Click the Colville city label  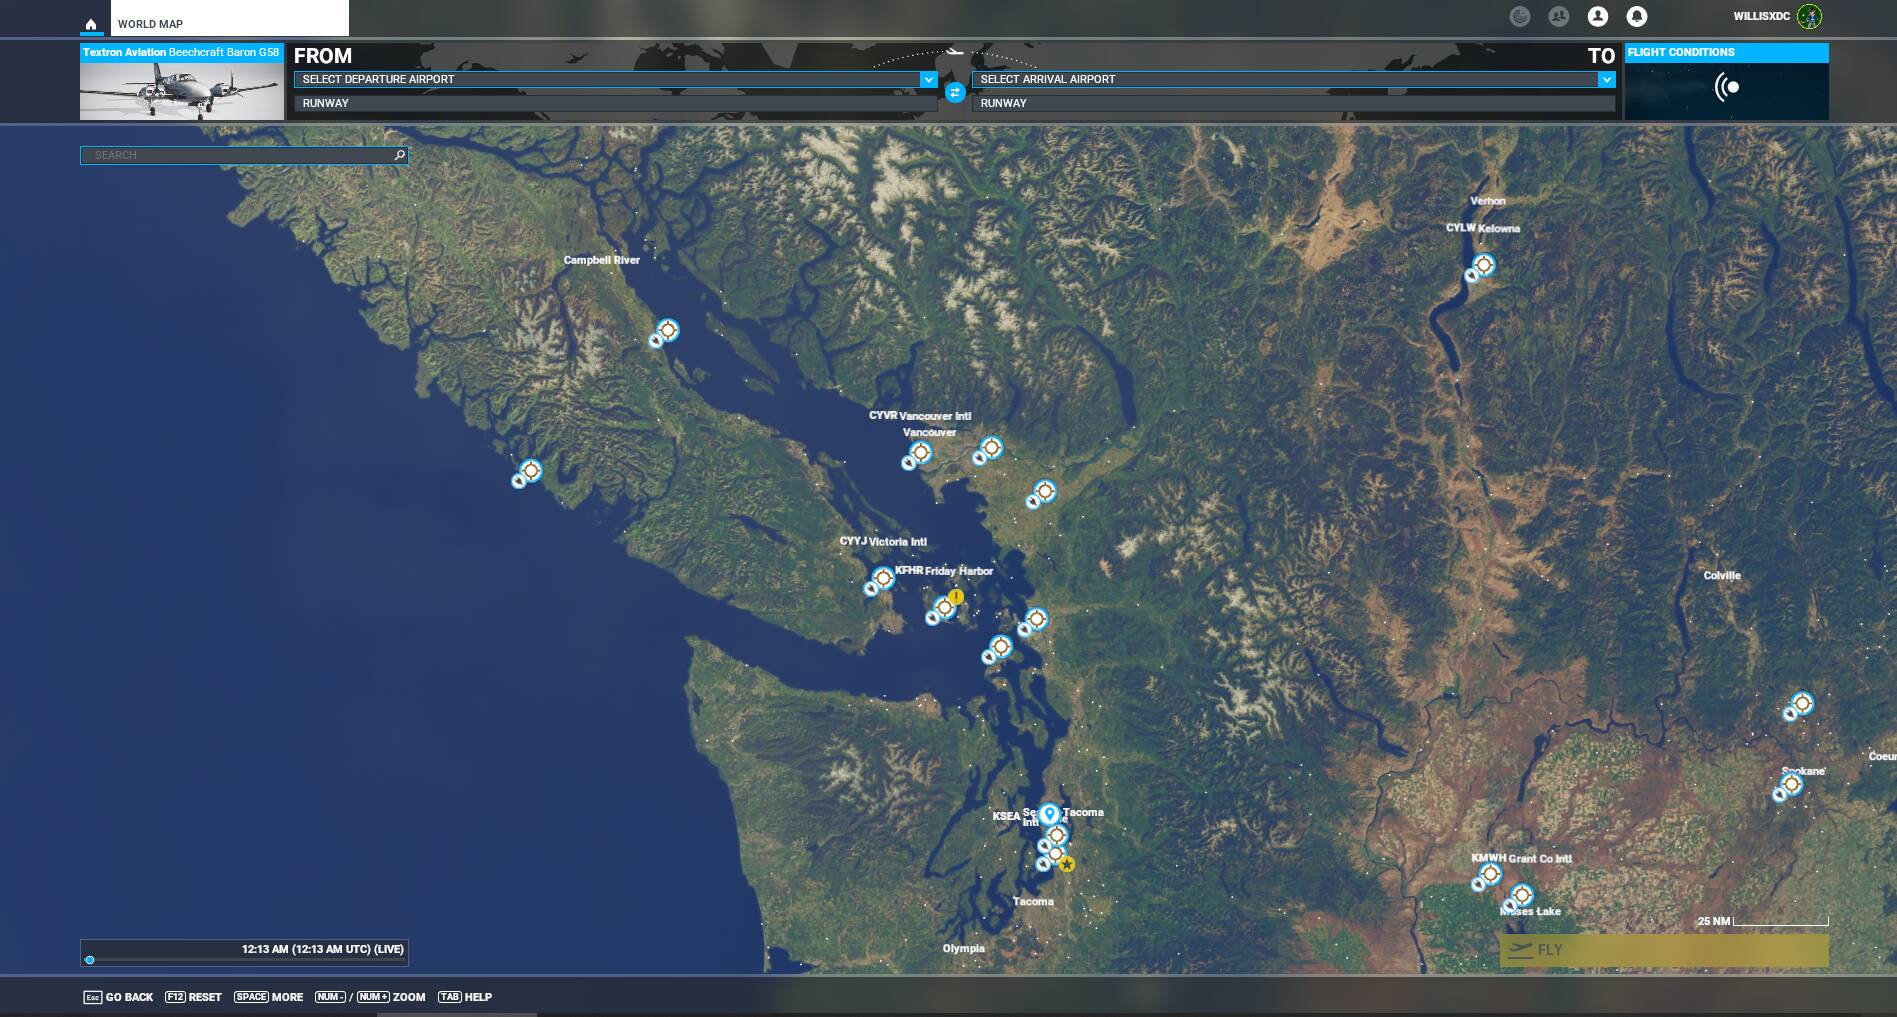1722,575
